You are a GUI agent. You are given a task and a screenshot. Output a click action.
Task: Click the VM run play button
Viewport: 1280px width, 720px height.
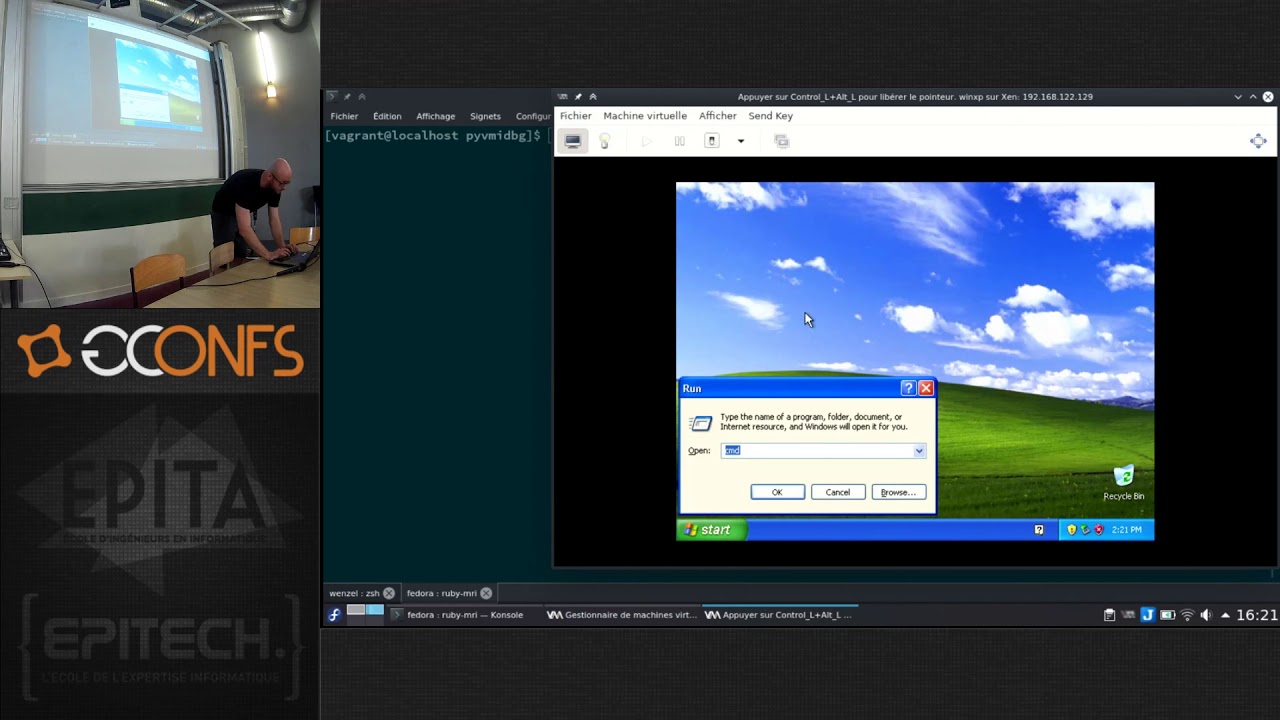[x=646, y=142]
